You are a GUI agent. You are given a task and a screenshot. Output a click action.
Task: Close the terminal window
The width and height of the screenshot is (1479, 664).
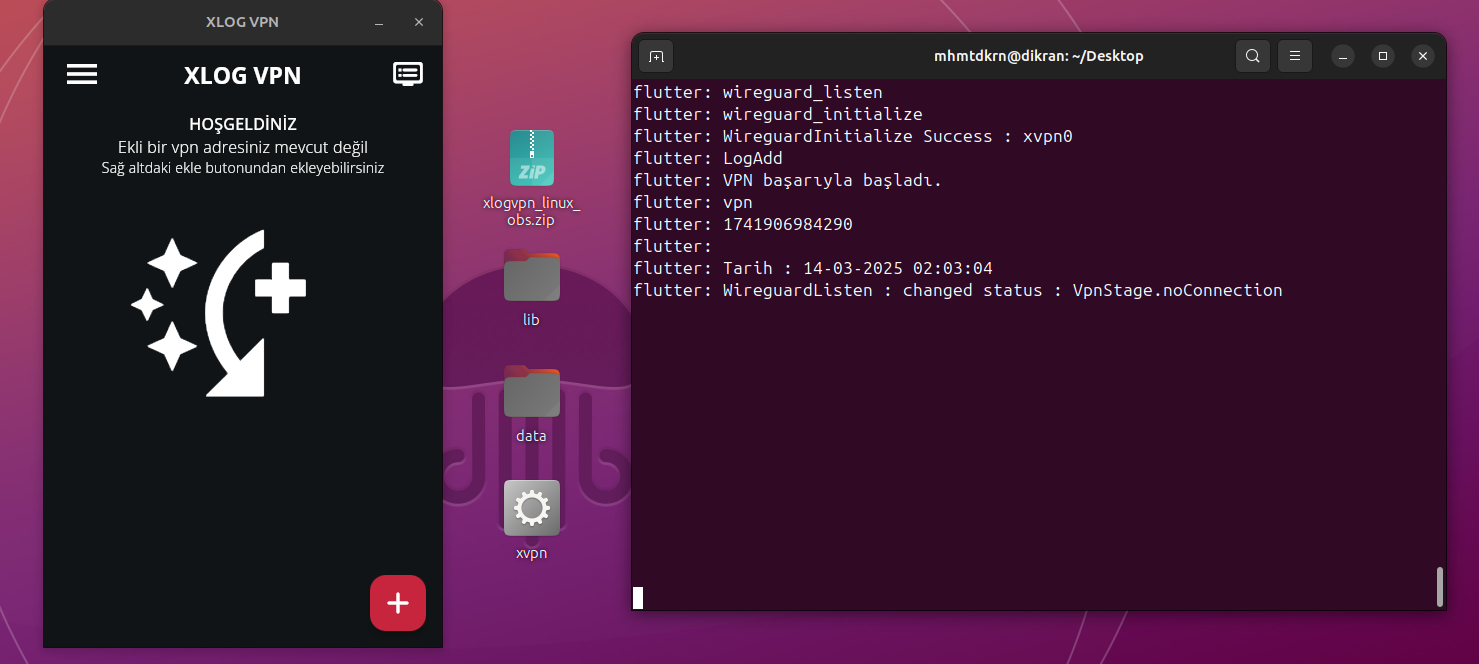tap(1423, 56)
